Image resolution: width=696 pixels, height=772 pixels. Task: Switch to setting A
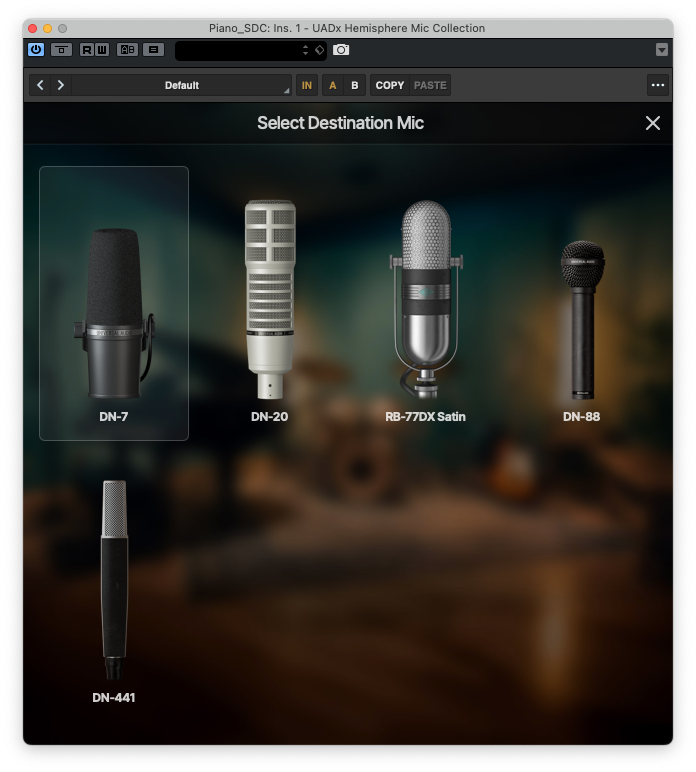click(x=333, y=86)
